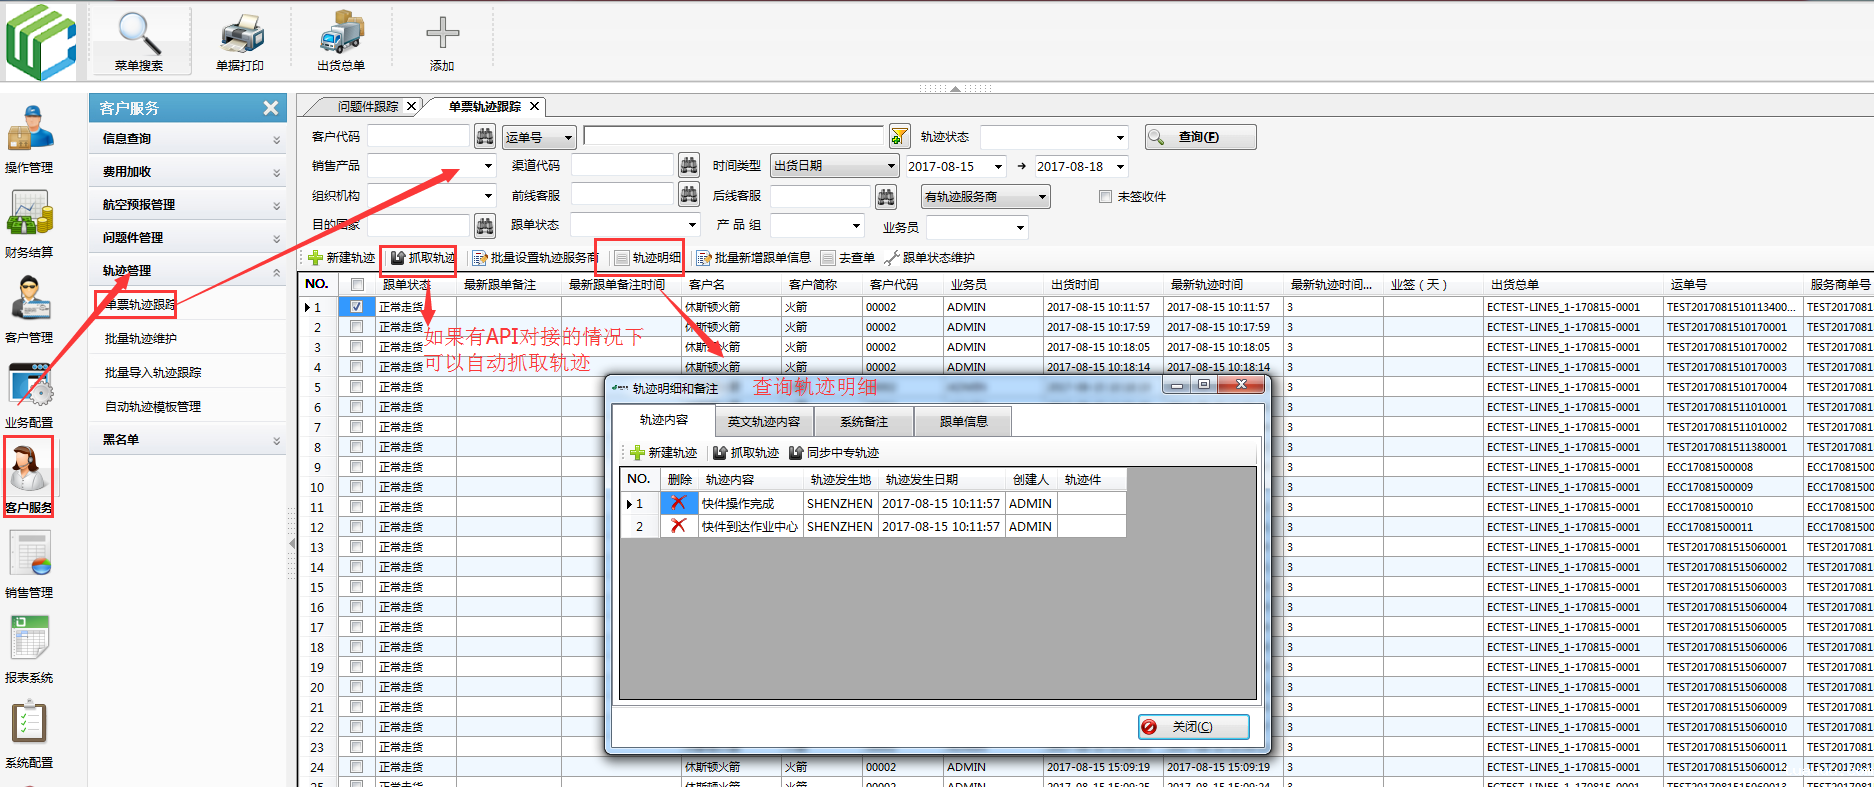Image resolution: width=1874 pixels, height=787 pixels.
Task: Click binoculars lookup next to 客户代码
Action: (484, 136)
